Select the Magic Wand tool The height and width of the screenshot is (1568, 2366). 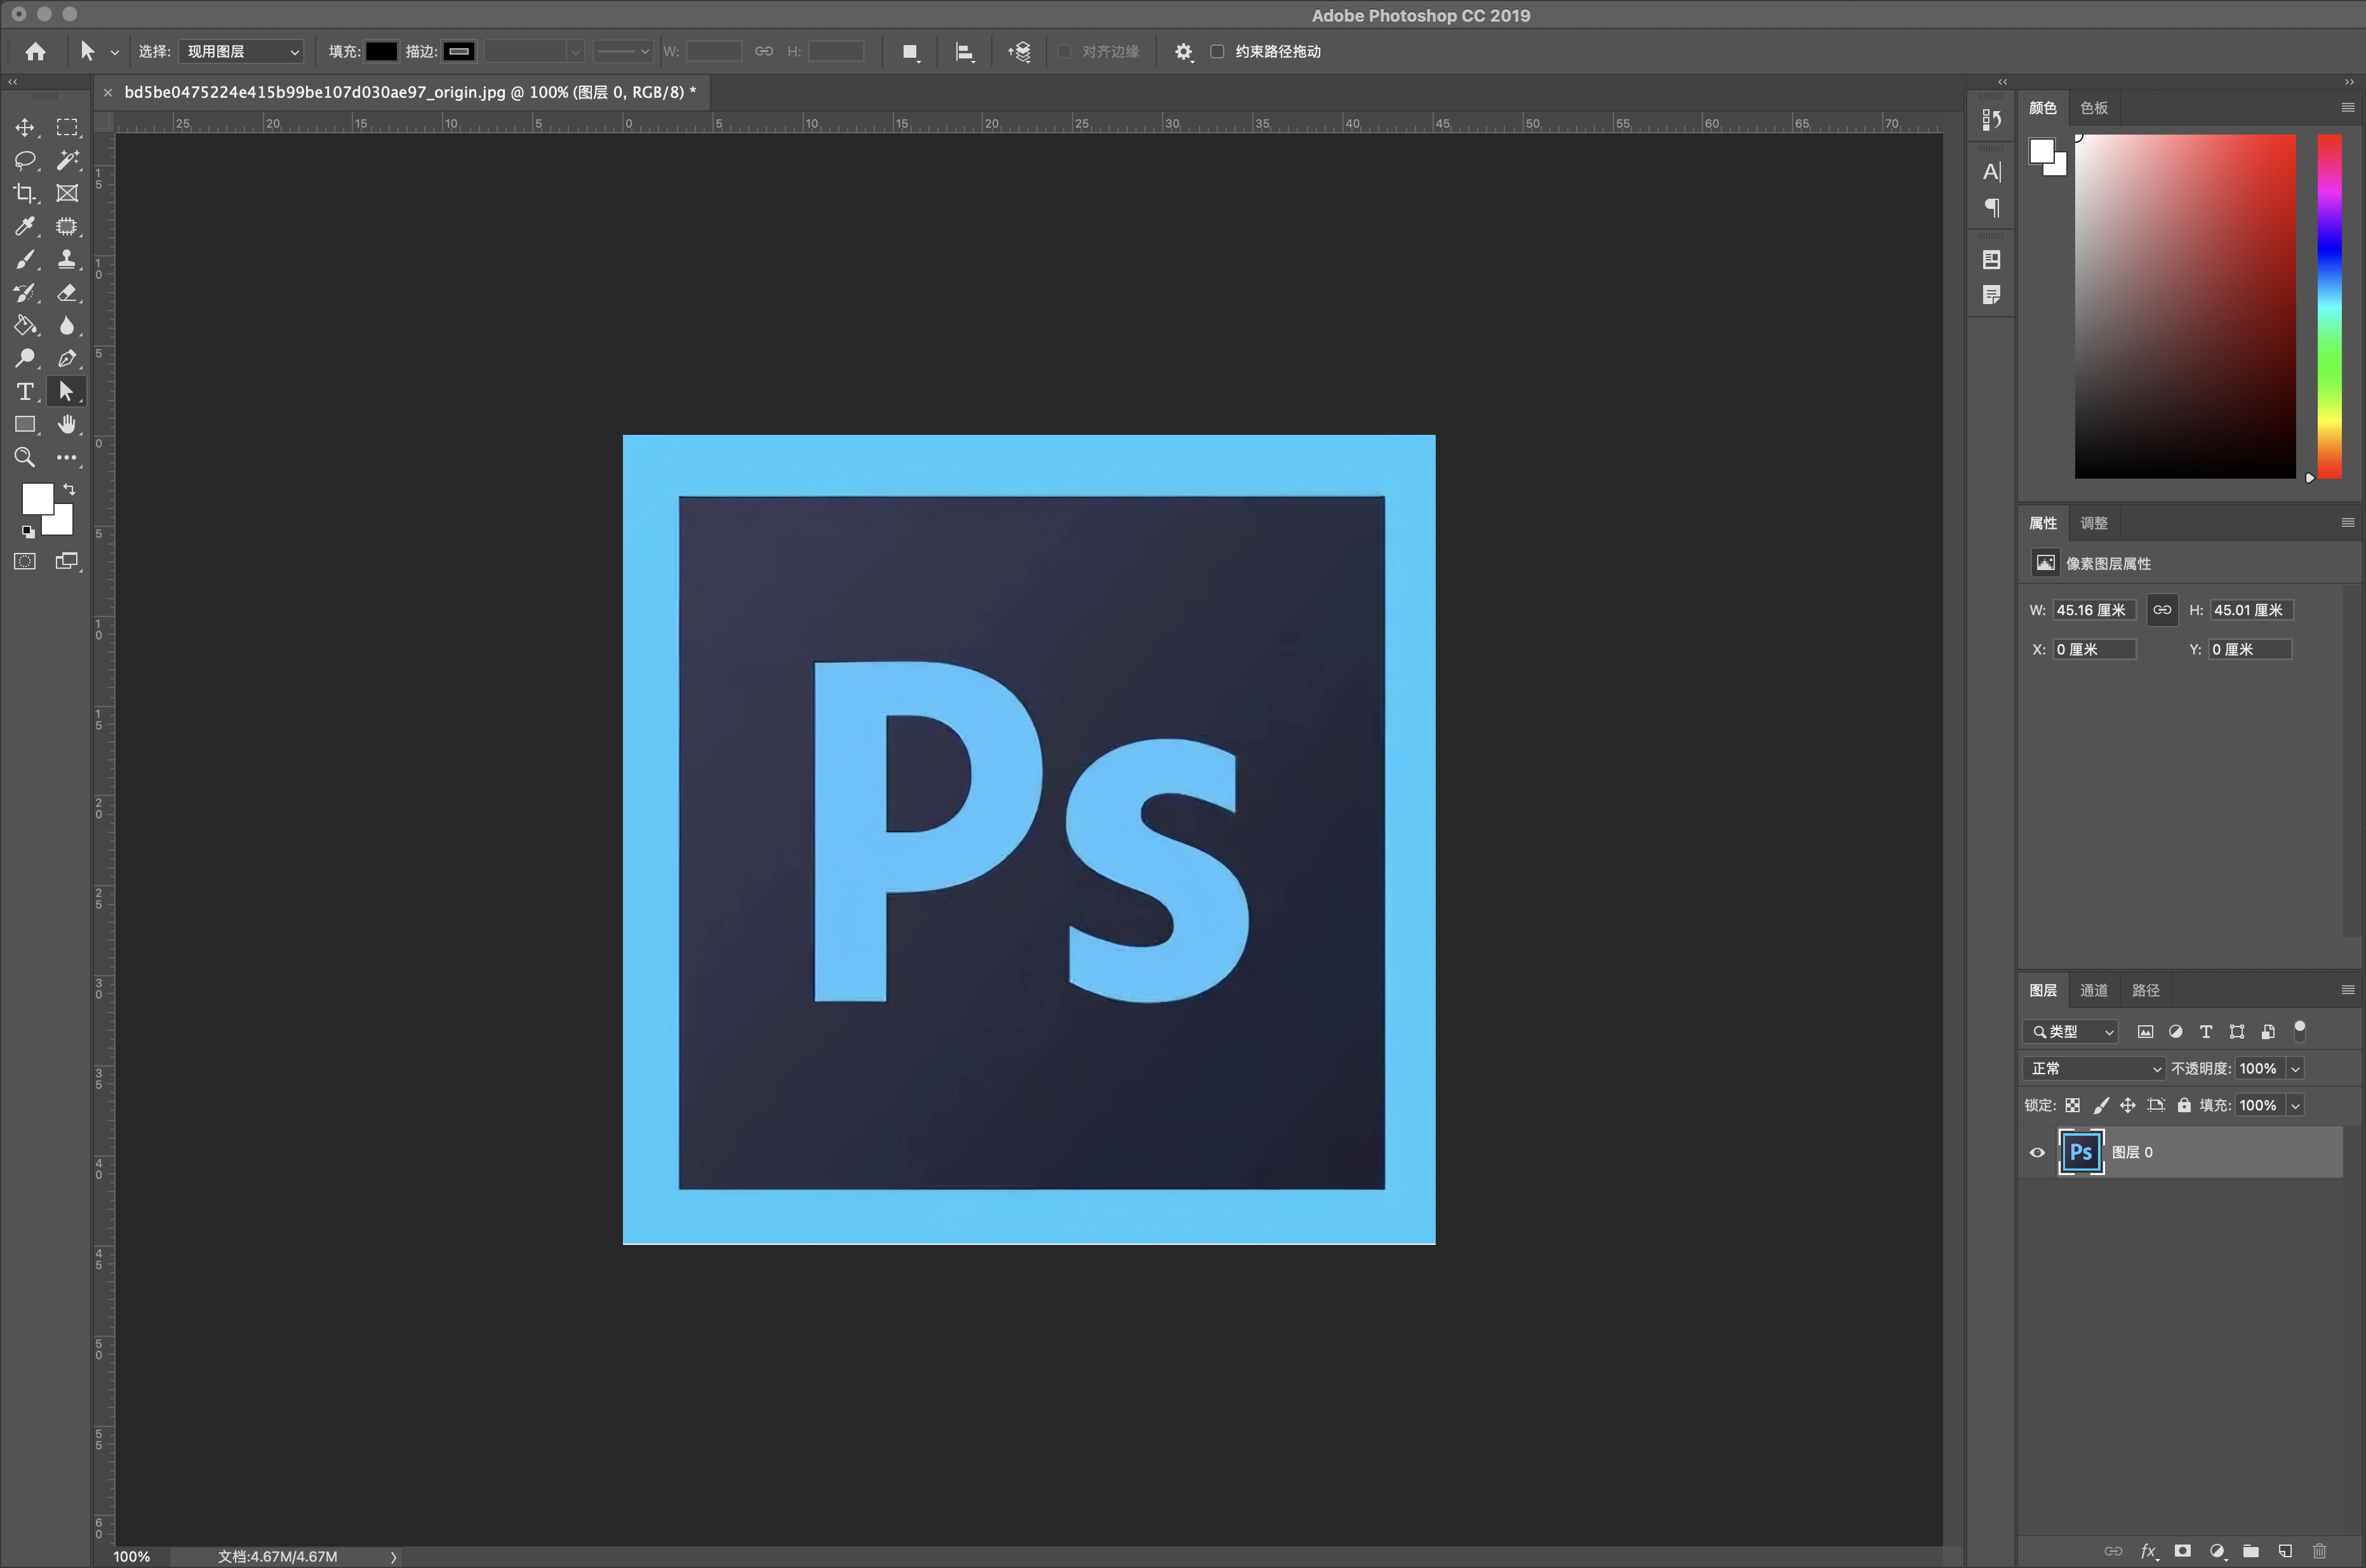(67, 160)
